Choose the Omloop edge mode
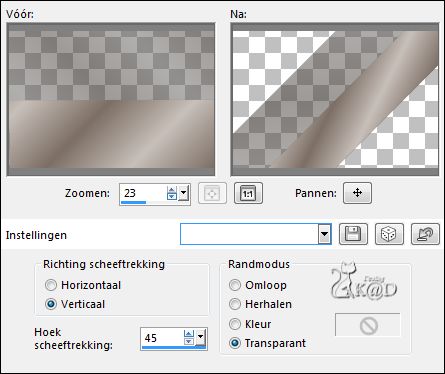 coord(235,285)
